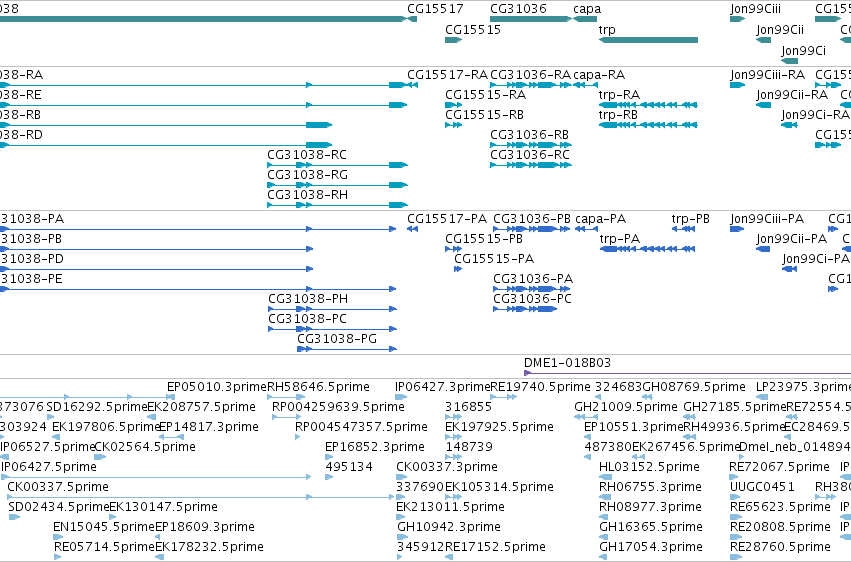Click transcript Jon99Cii-RA label
Image resolution: width=851 pixels, height=562 pixels.
click(x=792, y=95)
